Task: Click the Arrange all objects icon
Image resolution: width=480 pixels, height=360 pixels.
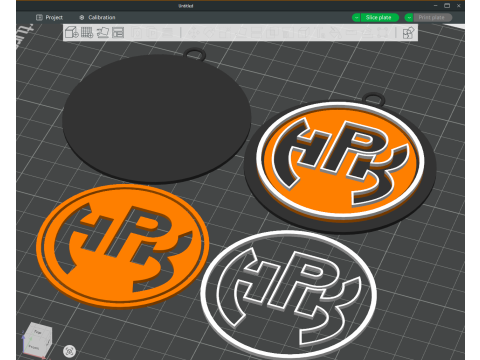Action: (x=118, y=32)
